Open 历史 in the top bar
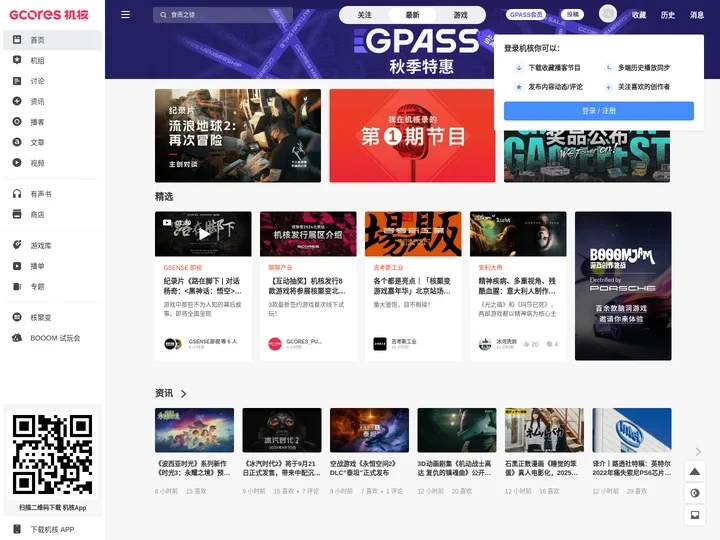 point(668,15)
